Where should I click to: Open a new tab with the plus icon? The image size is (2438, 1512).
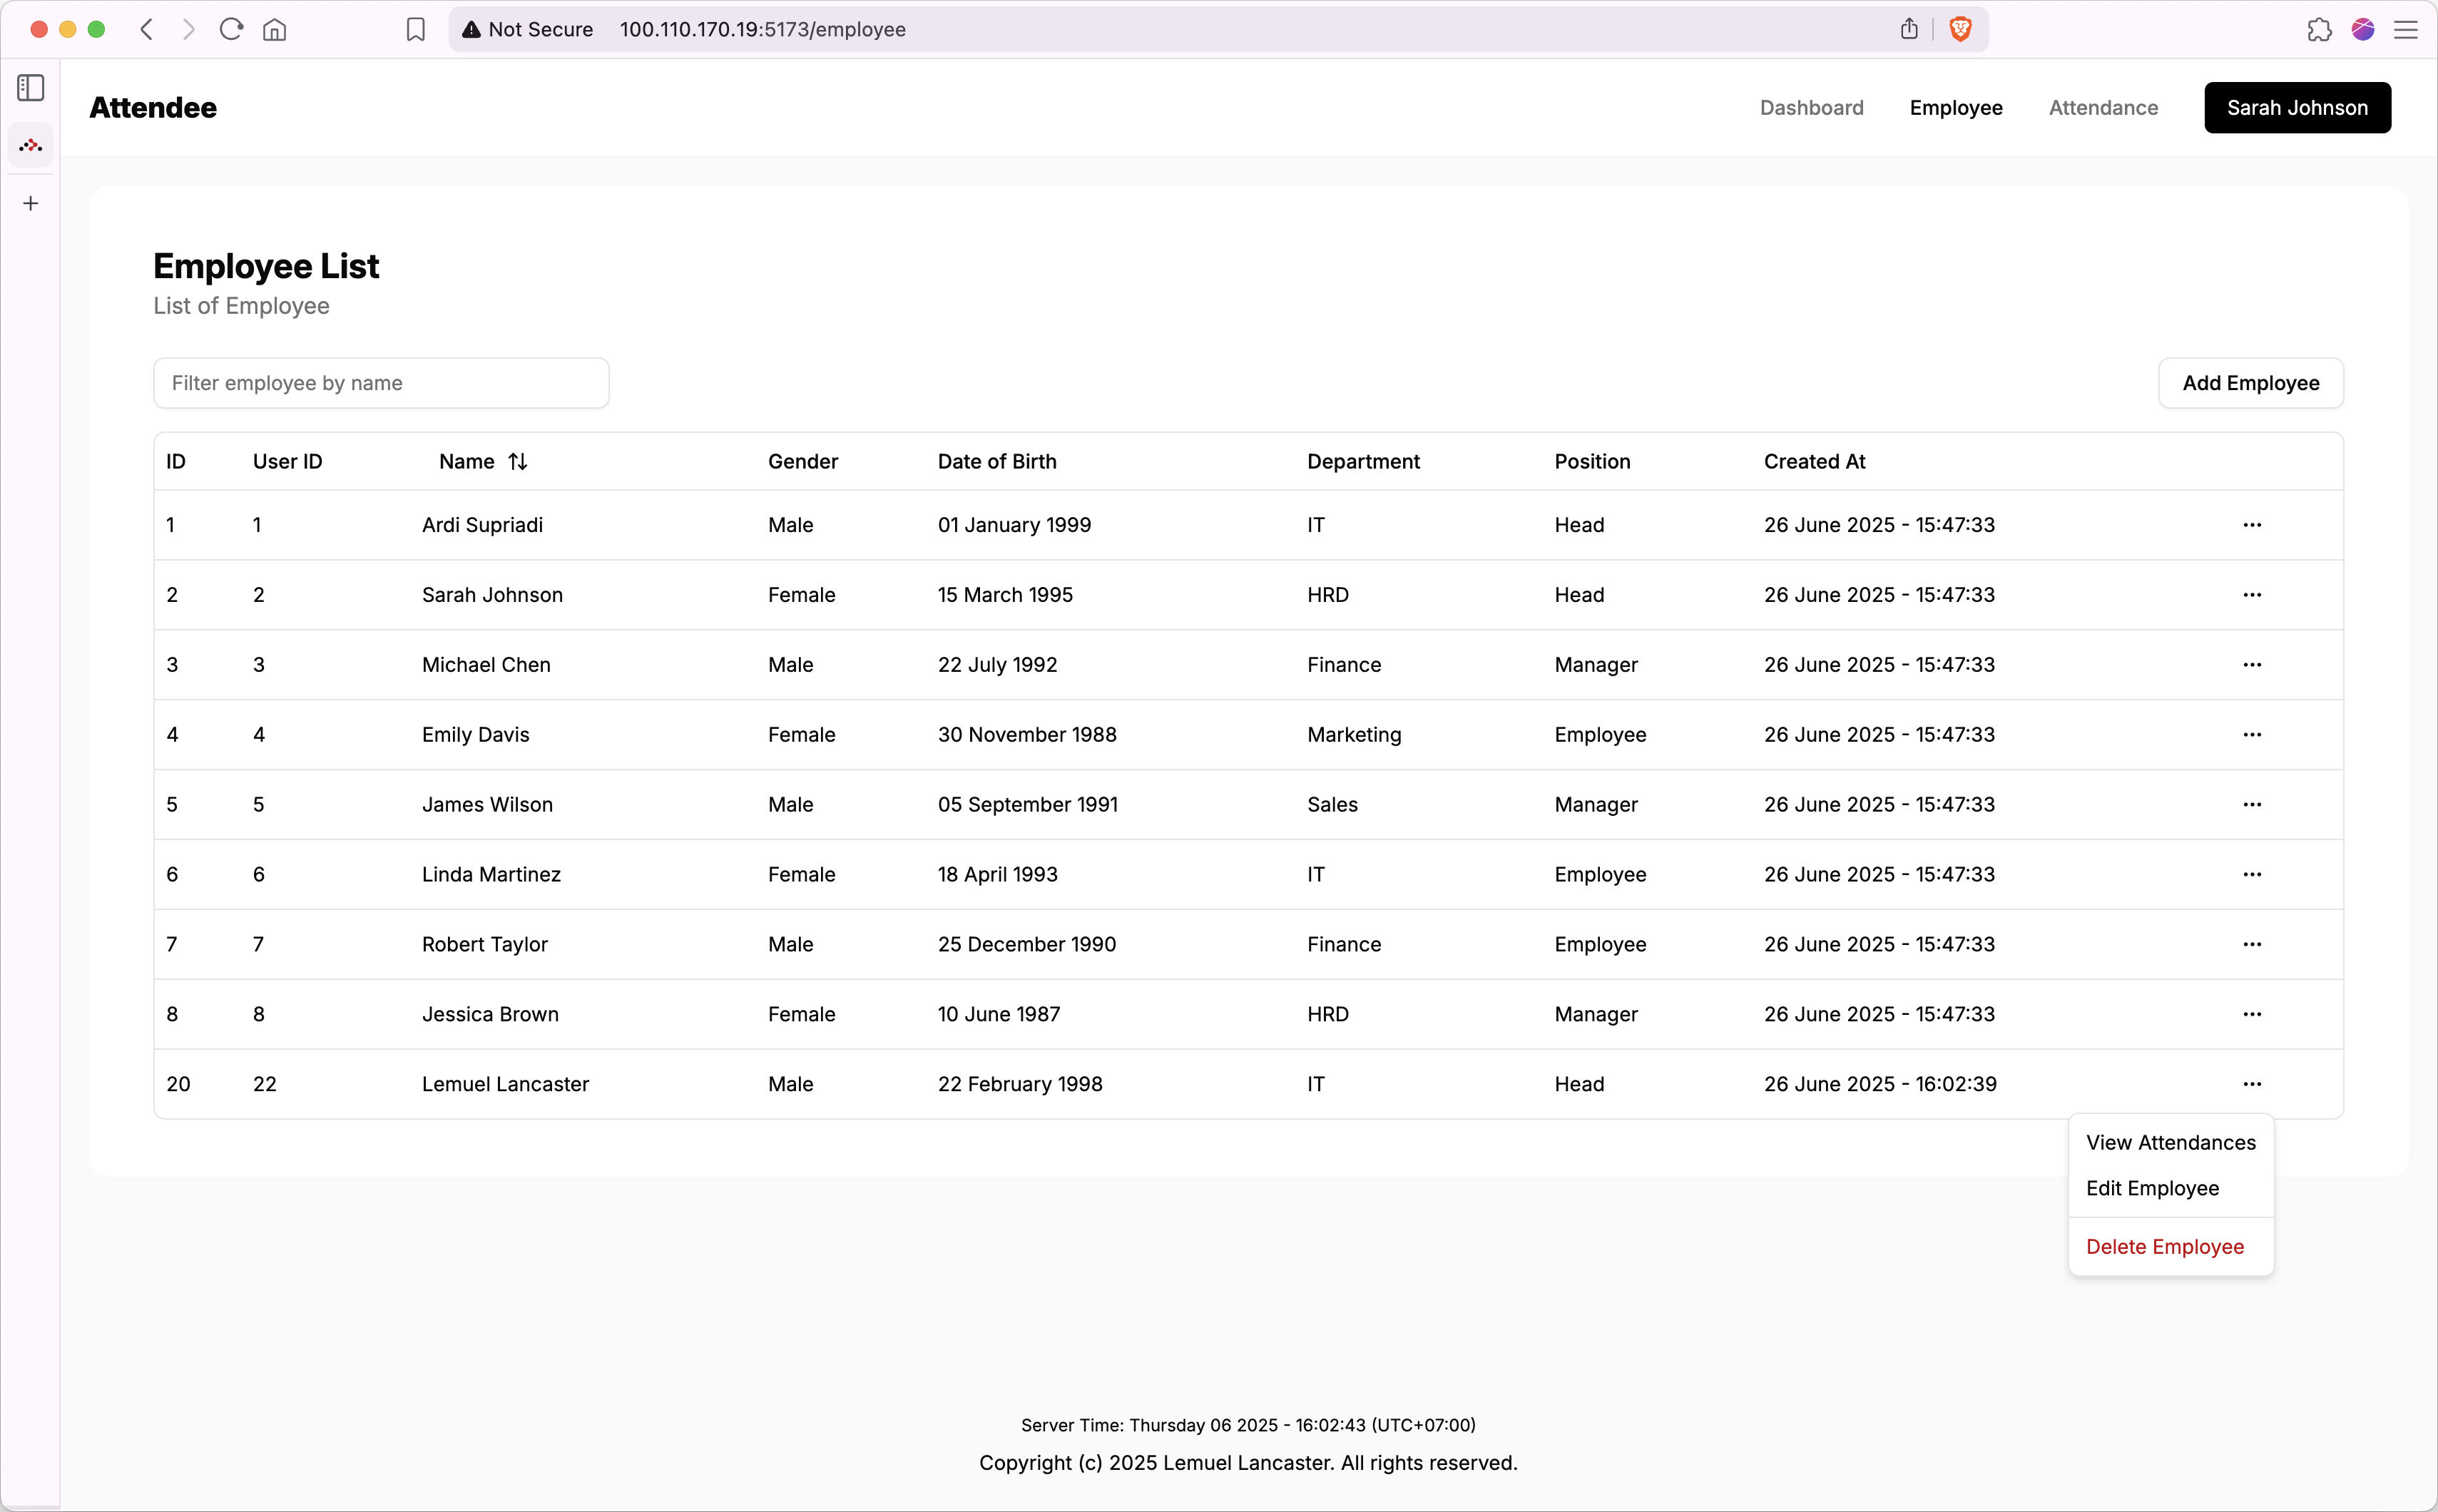30,203
